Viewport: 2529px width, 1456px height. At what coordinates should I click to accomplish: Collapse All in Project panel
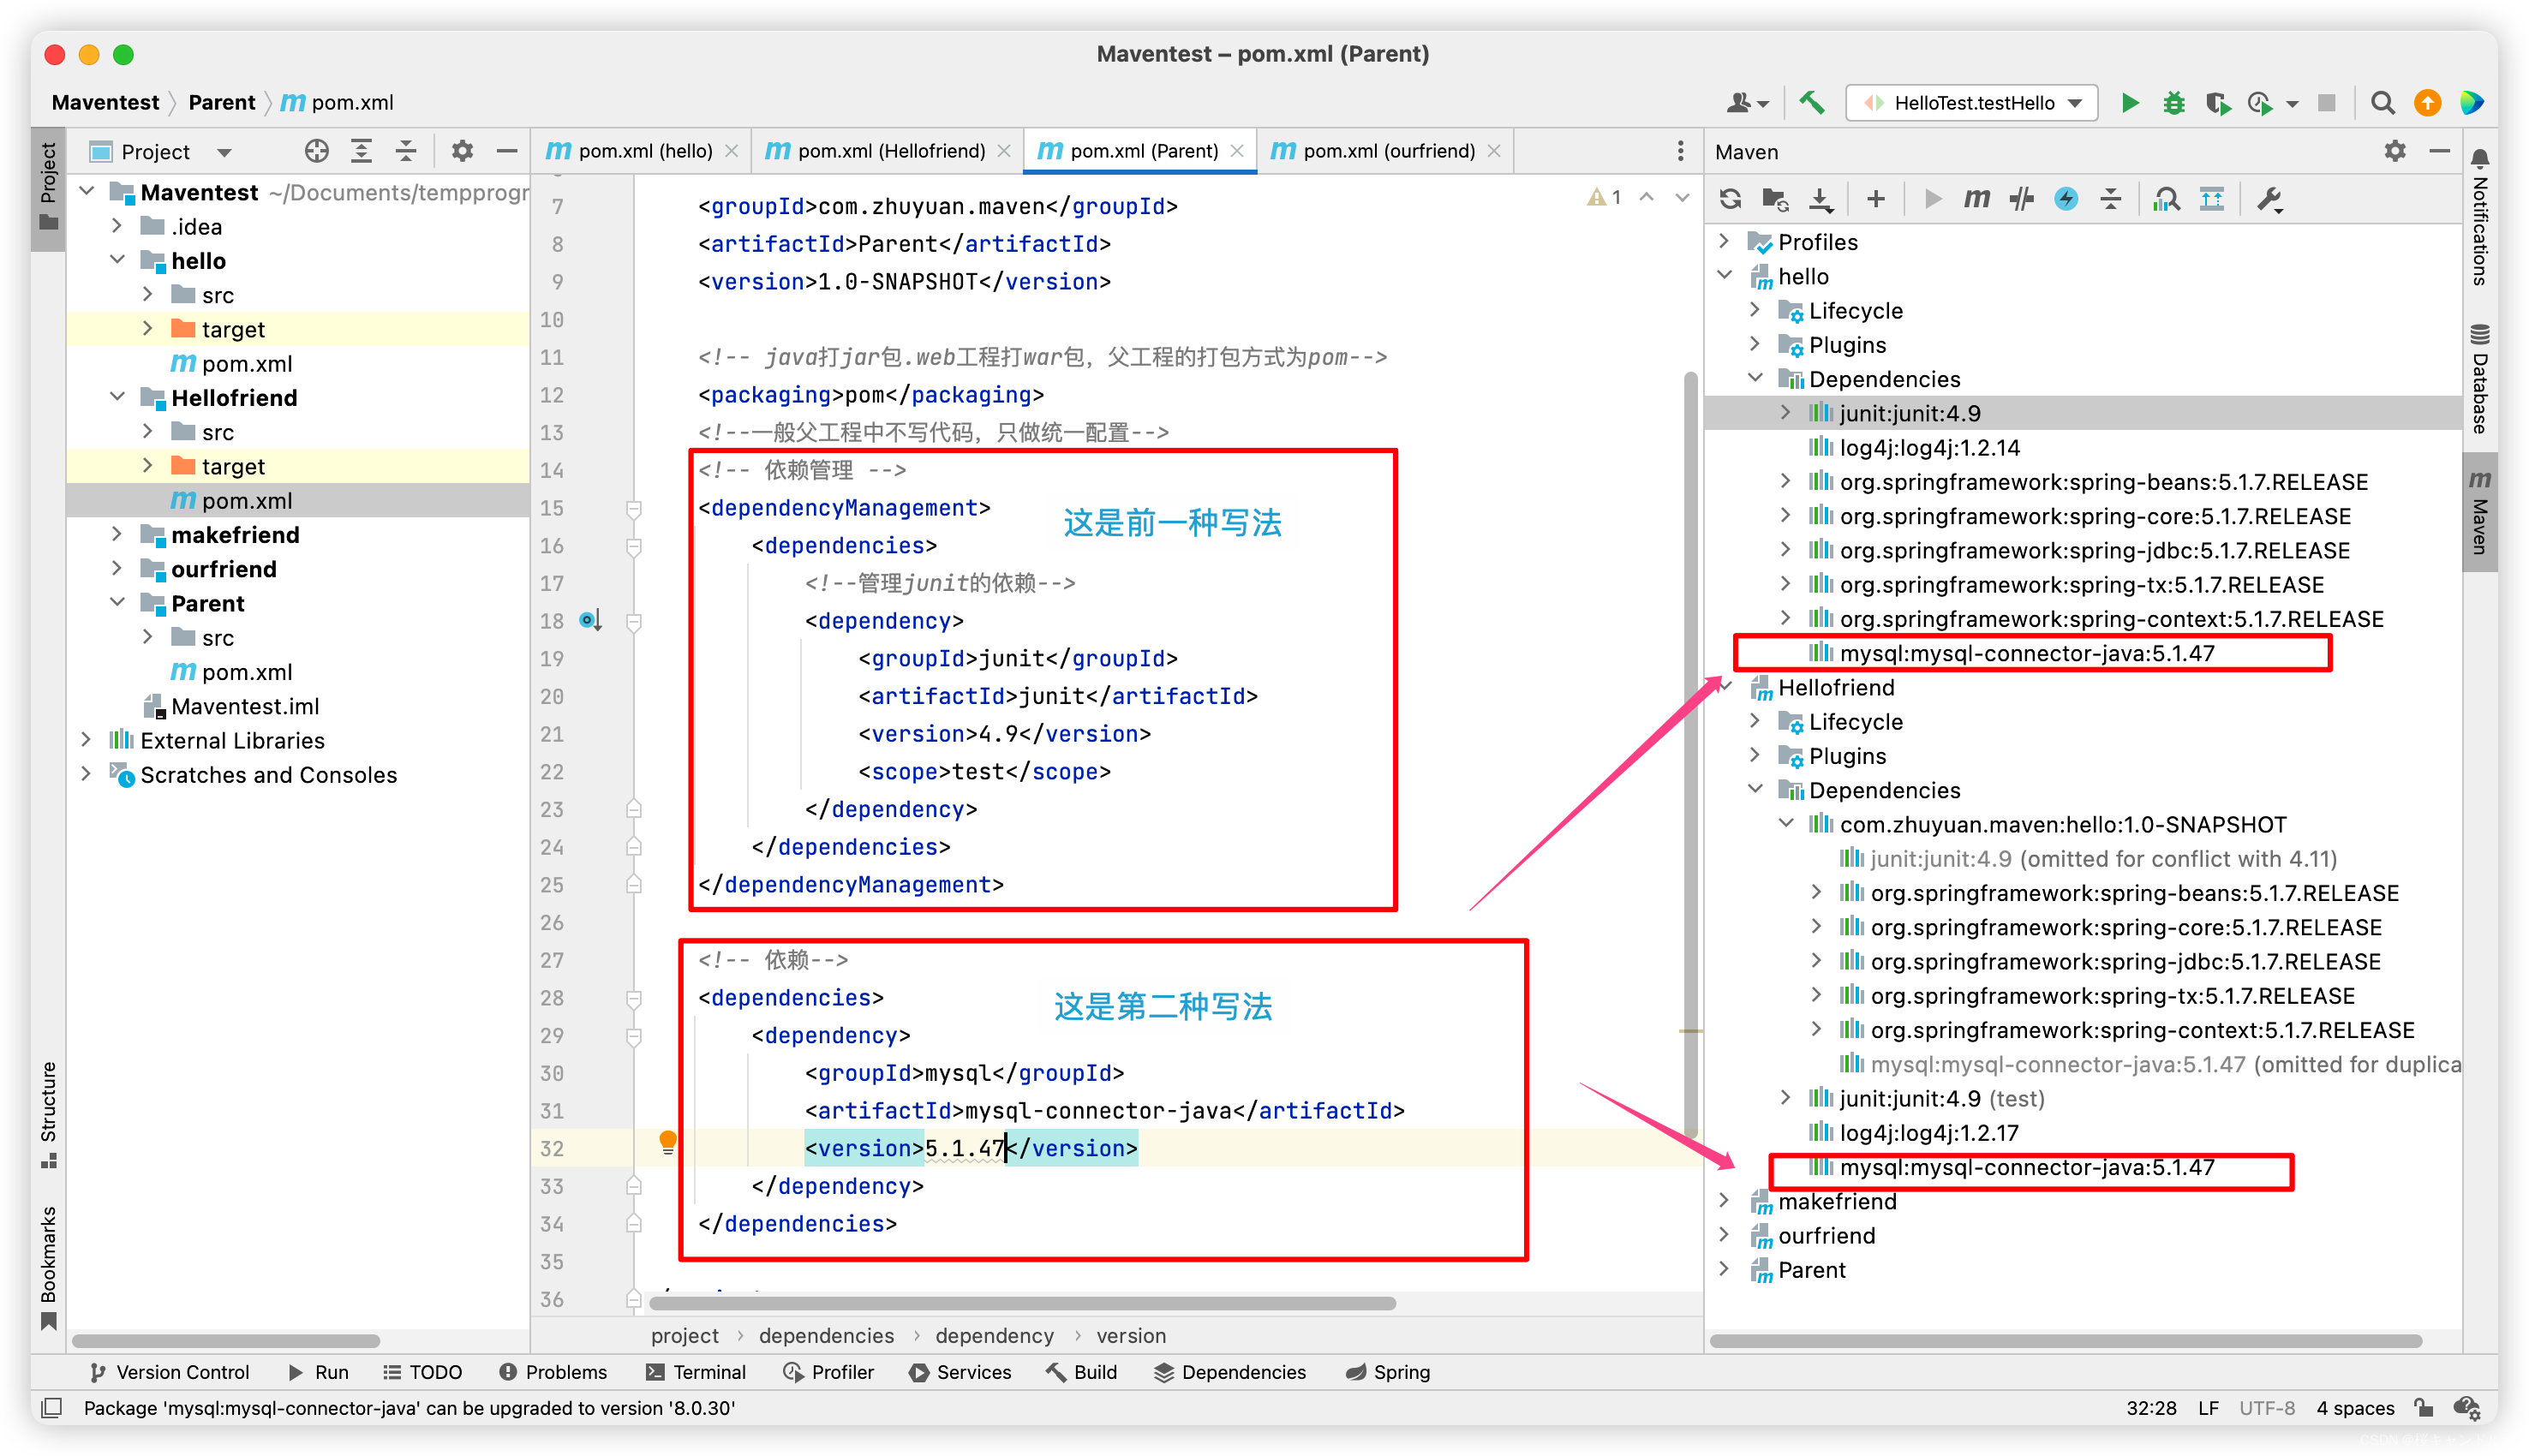[406, 151]
